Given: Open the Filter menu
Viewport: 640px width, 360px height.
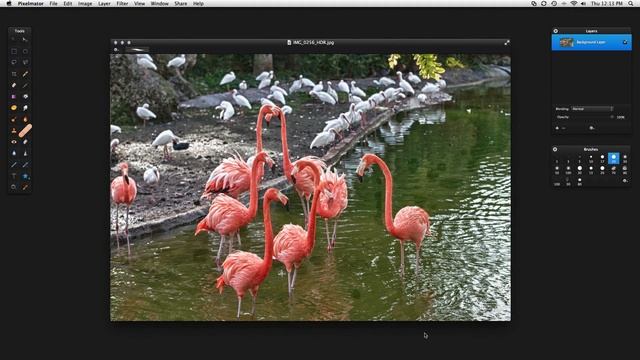Looking at the screenshot, I should 122,4.
